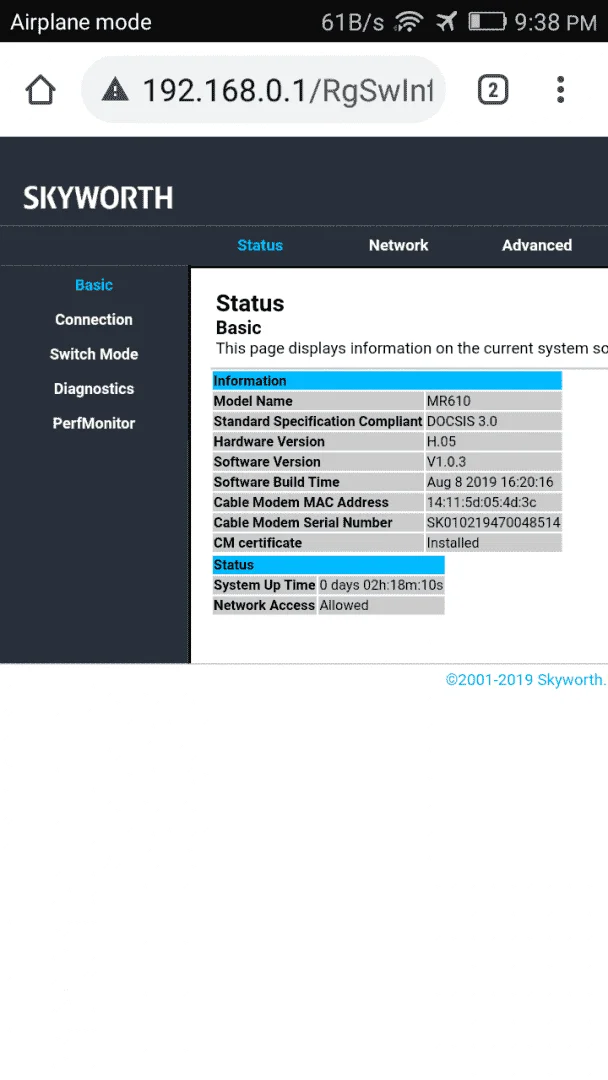This screenshot has width=608, height=1080.
Task: Tap the battery status icon
Action: point(488,21)
